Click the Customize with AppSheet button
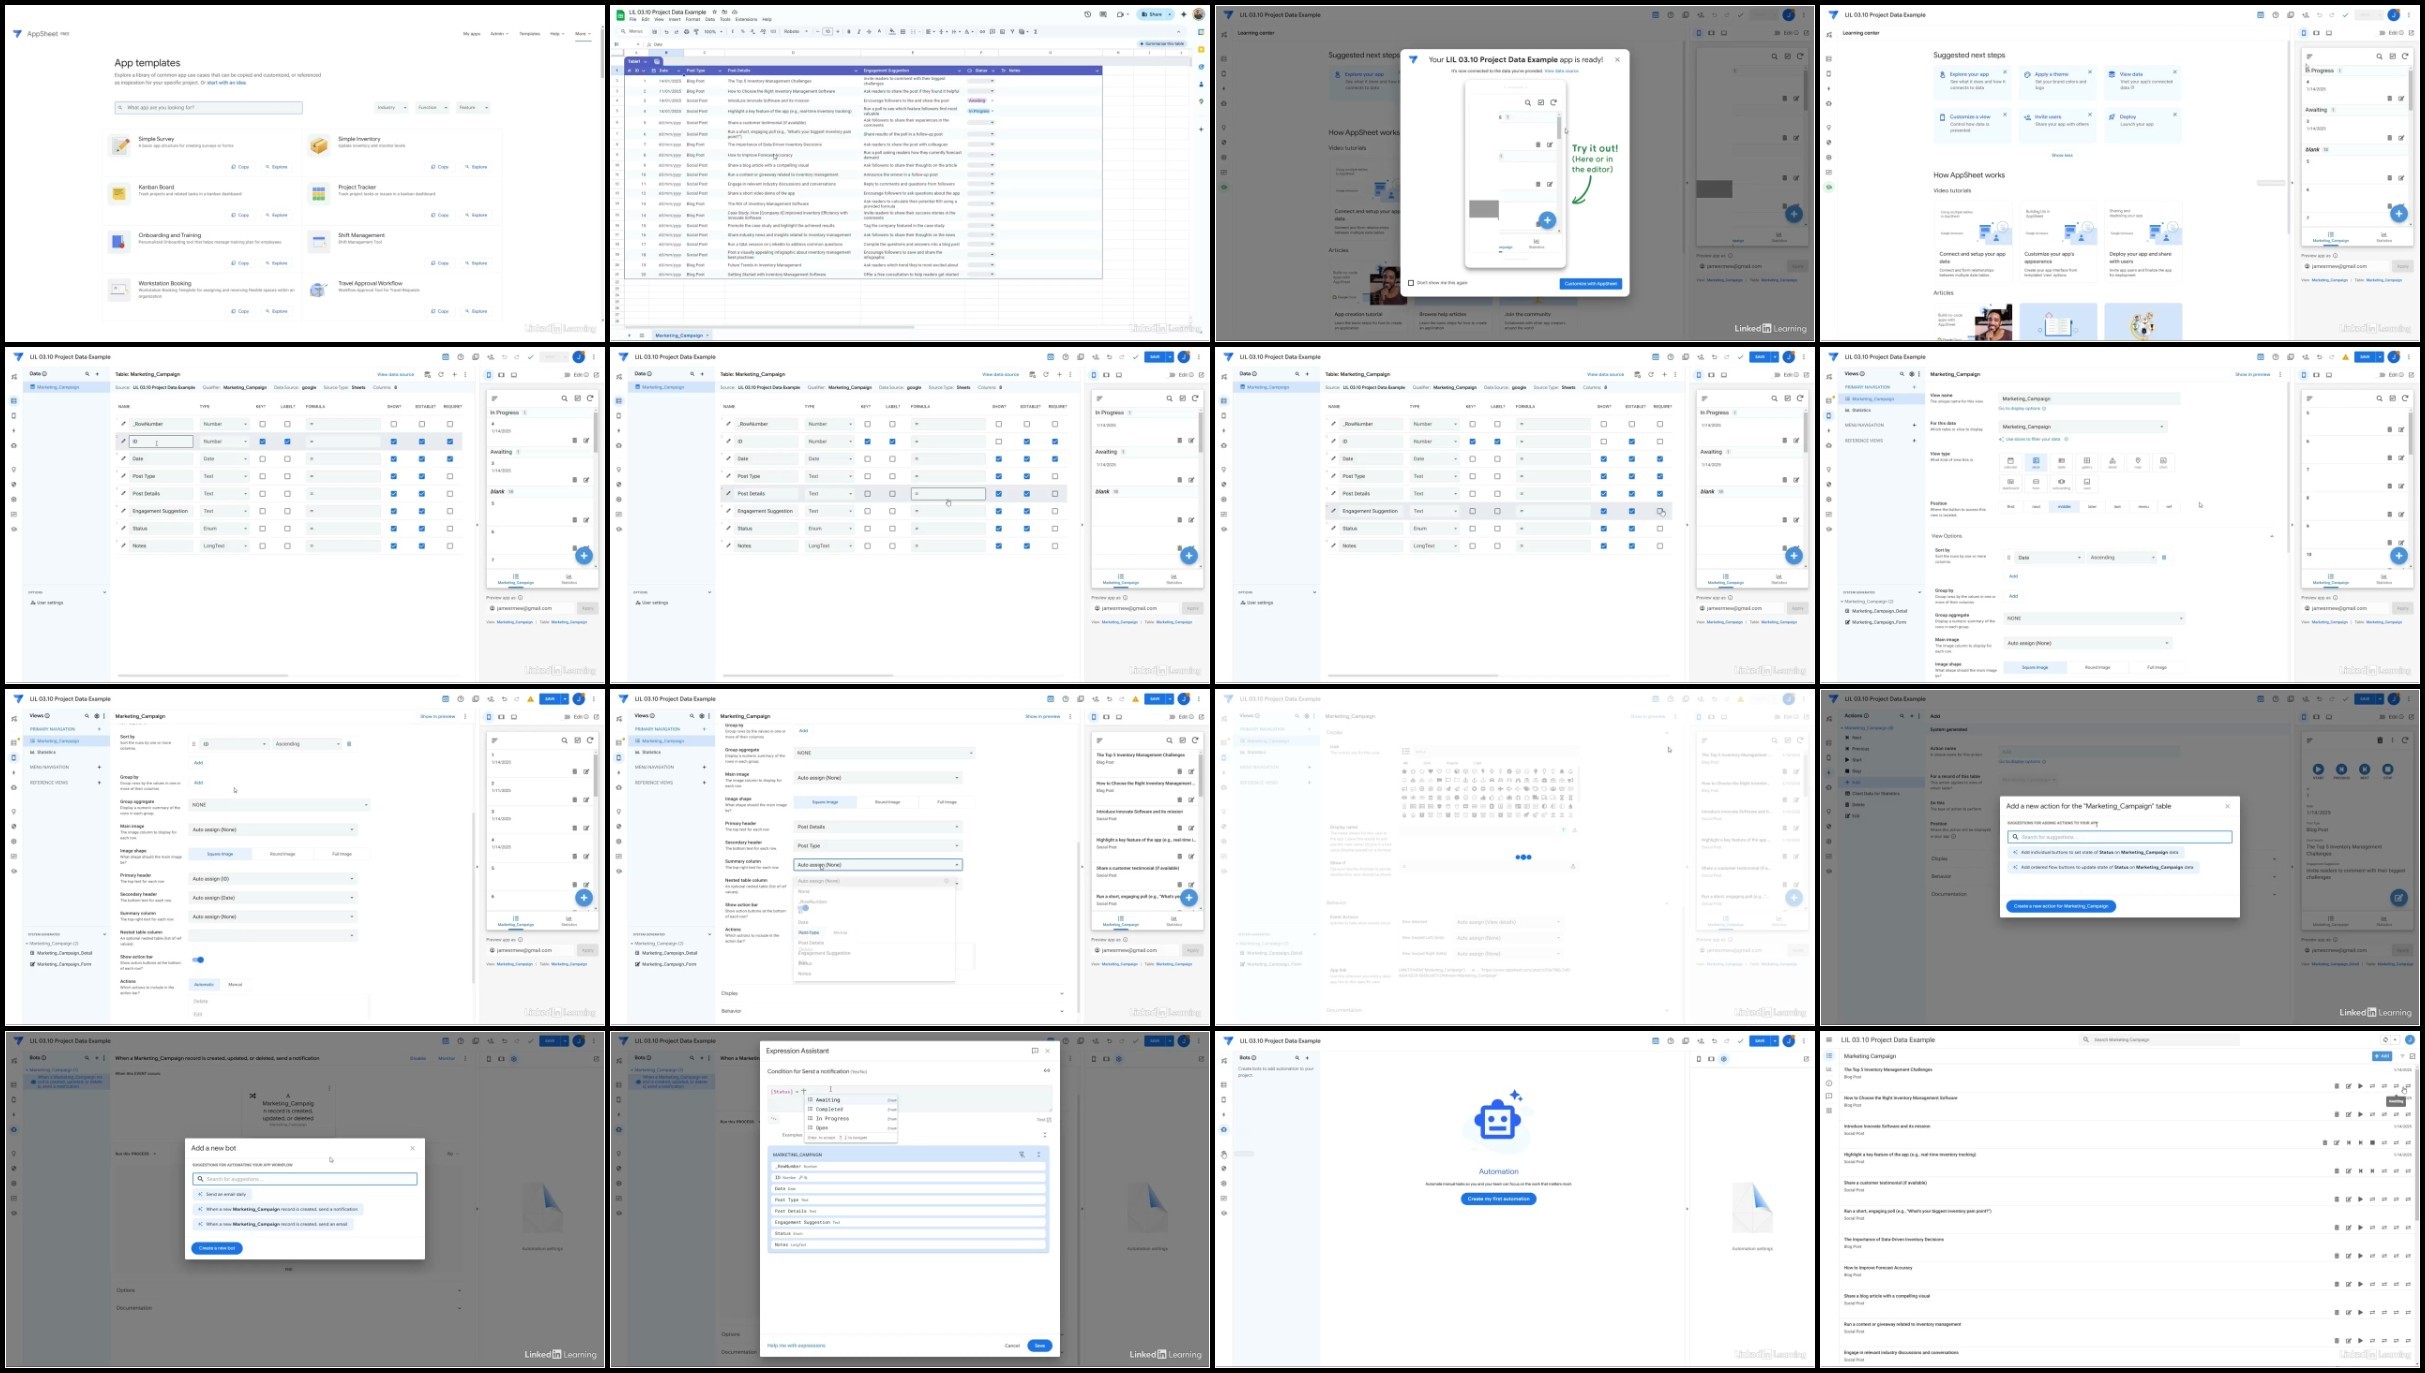 1590,284
